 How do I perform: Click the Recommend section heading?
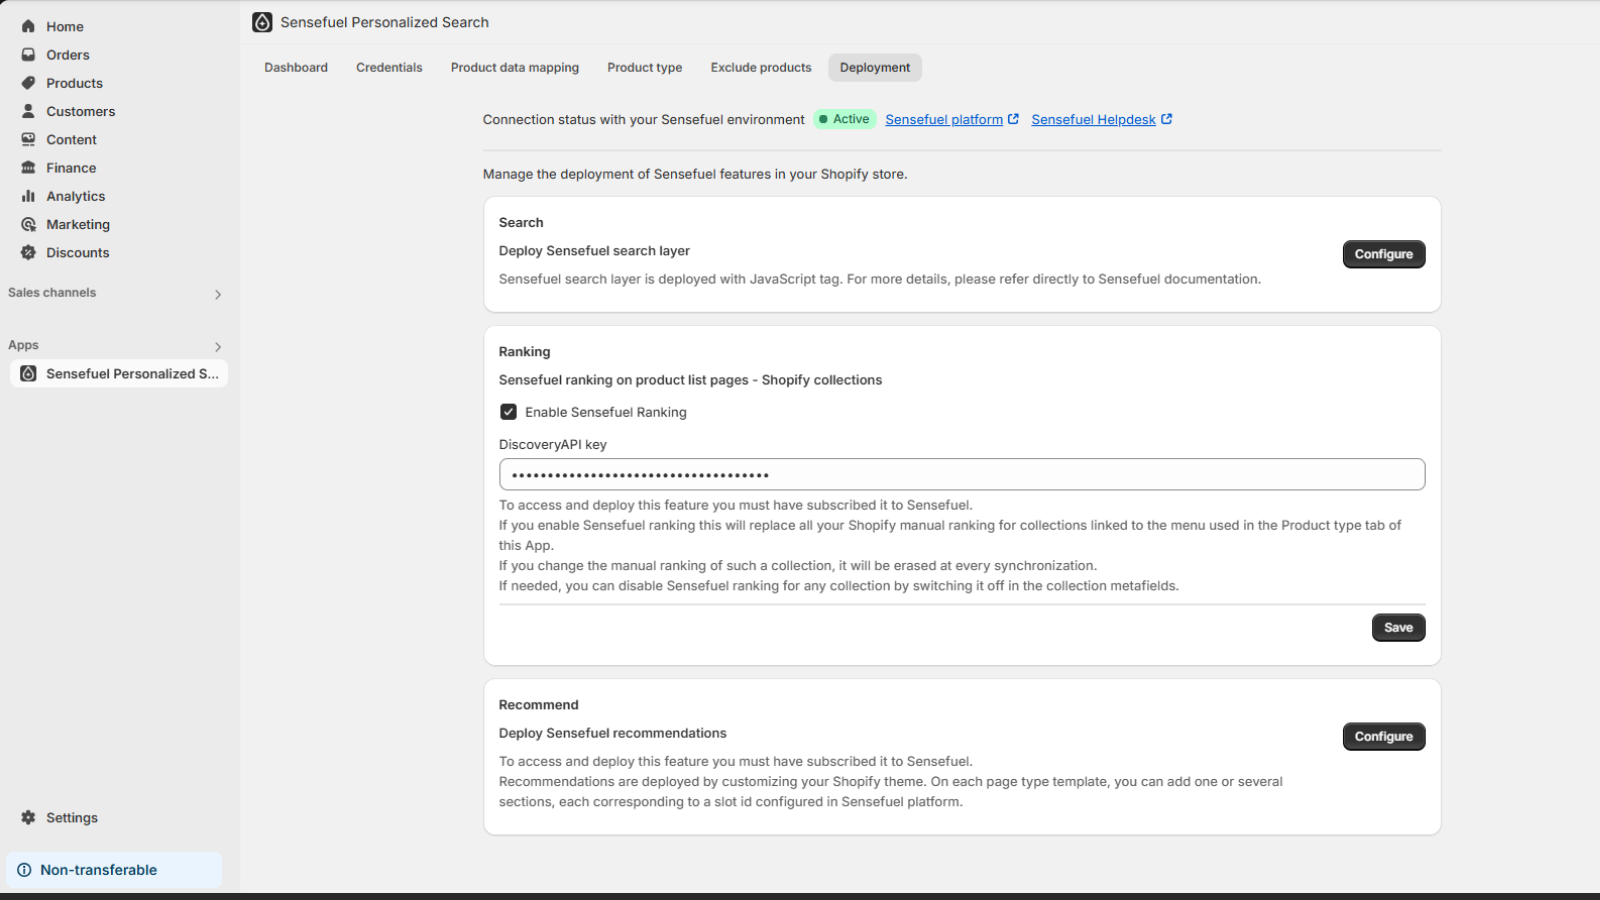tap(538, 704)
